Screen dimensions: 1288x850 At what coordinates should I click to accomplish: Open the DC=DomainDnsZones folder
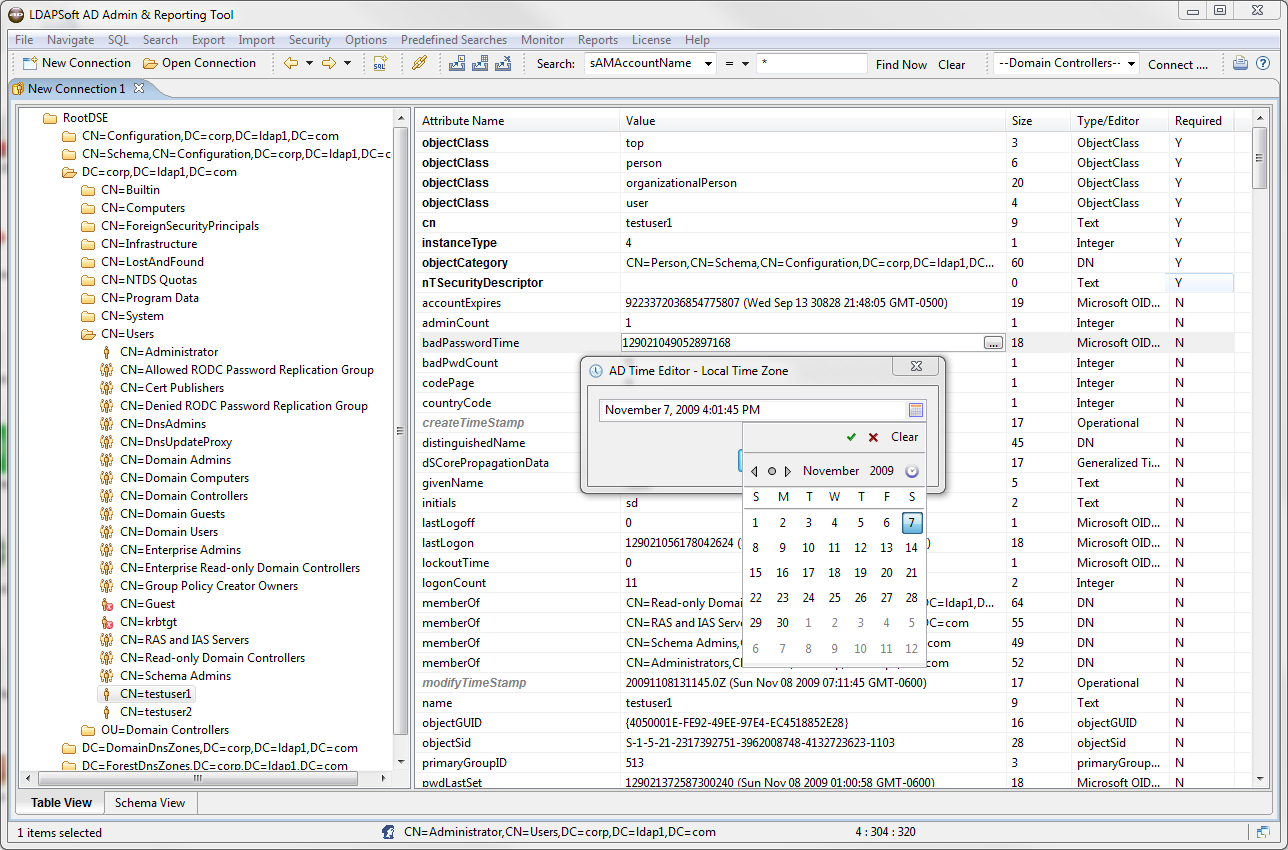point(69,748)
